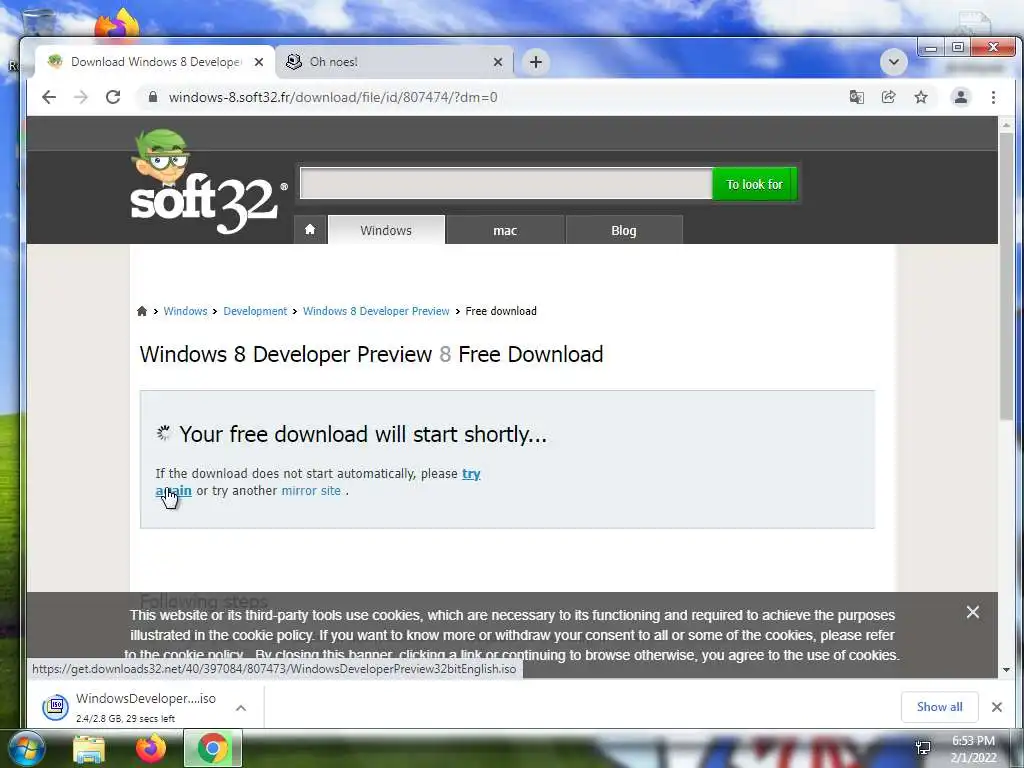Open the Chrome profile avatar icon
Viewport: 1024px width, 768px height.
(961, 97)
